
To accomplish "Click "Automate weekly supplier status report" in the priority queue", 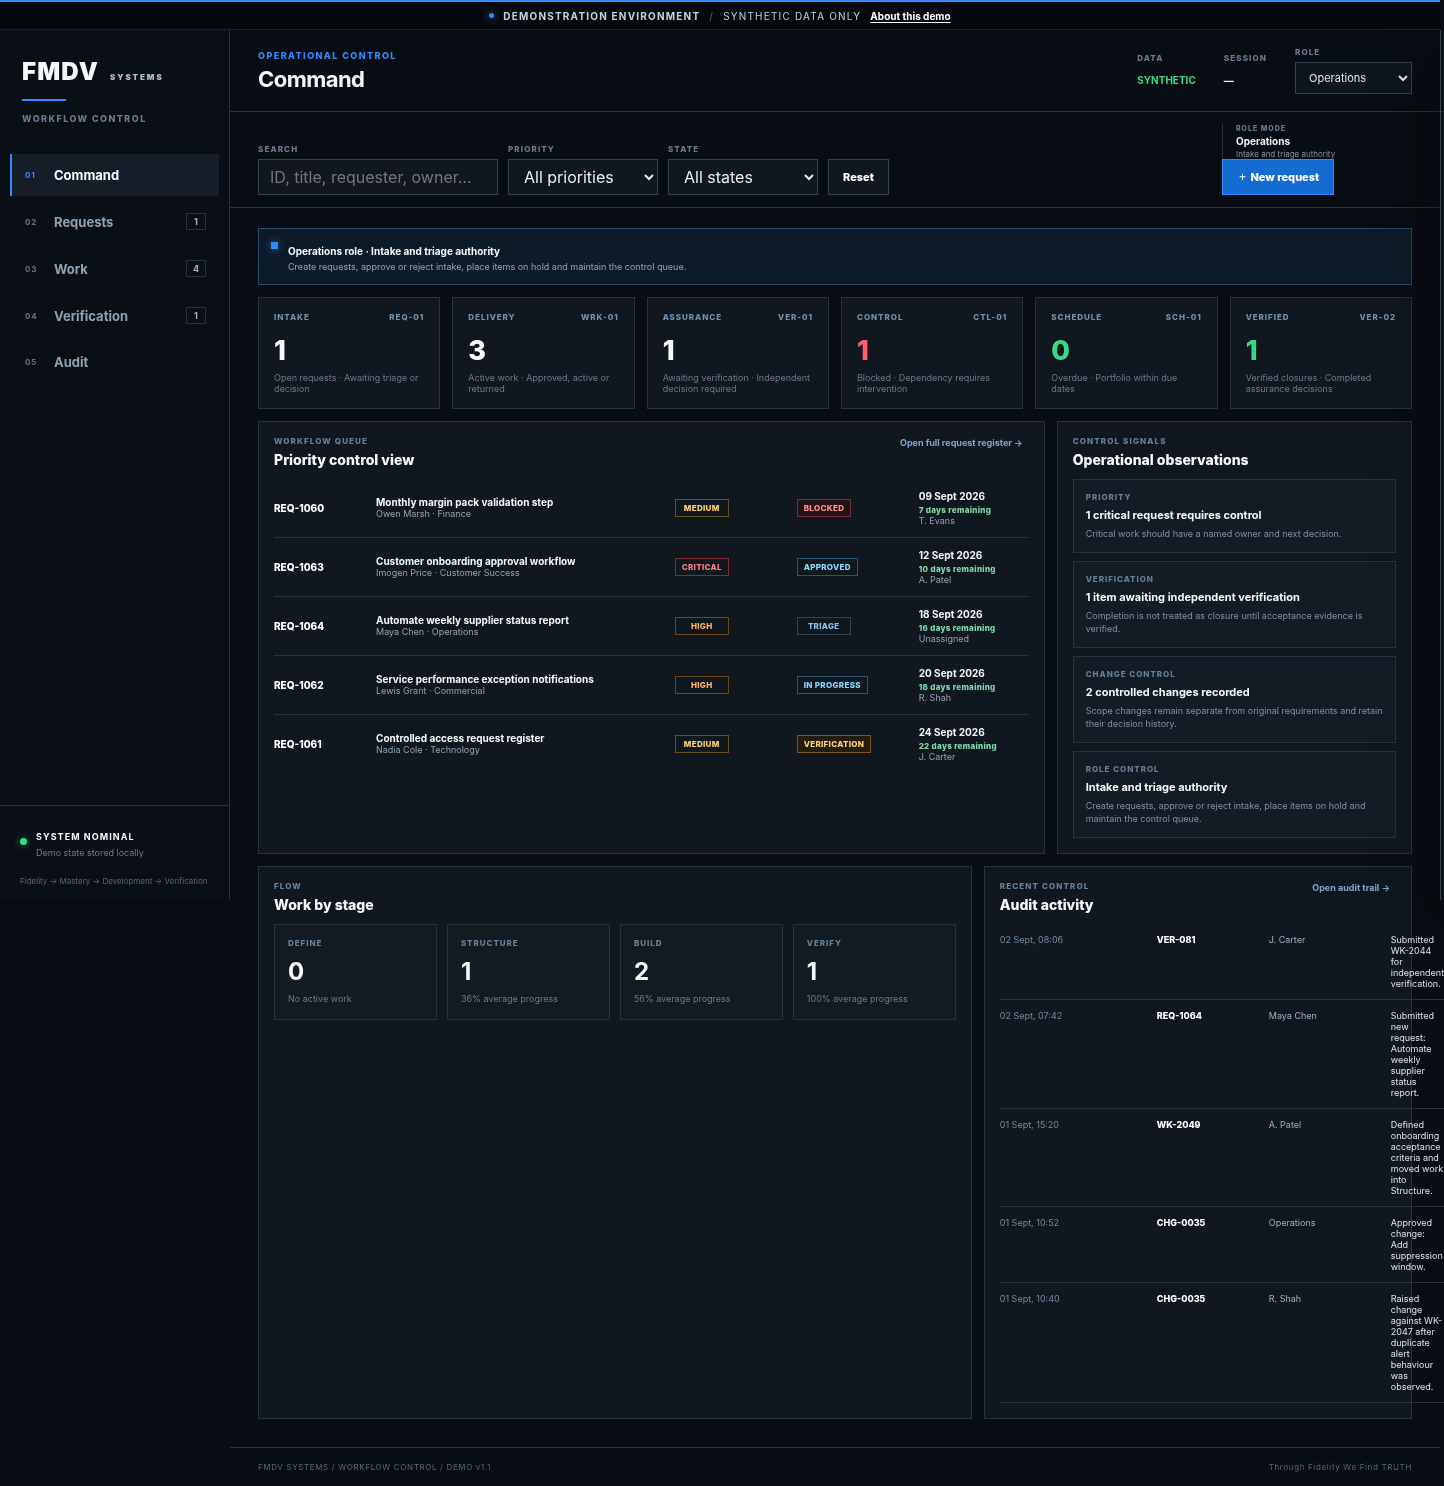I will pyautogui.click(x=472, y=620).
